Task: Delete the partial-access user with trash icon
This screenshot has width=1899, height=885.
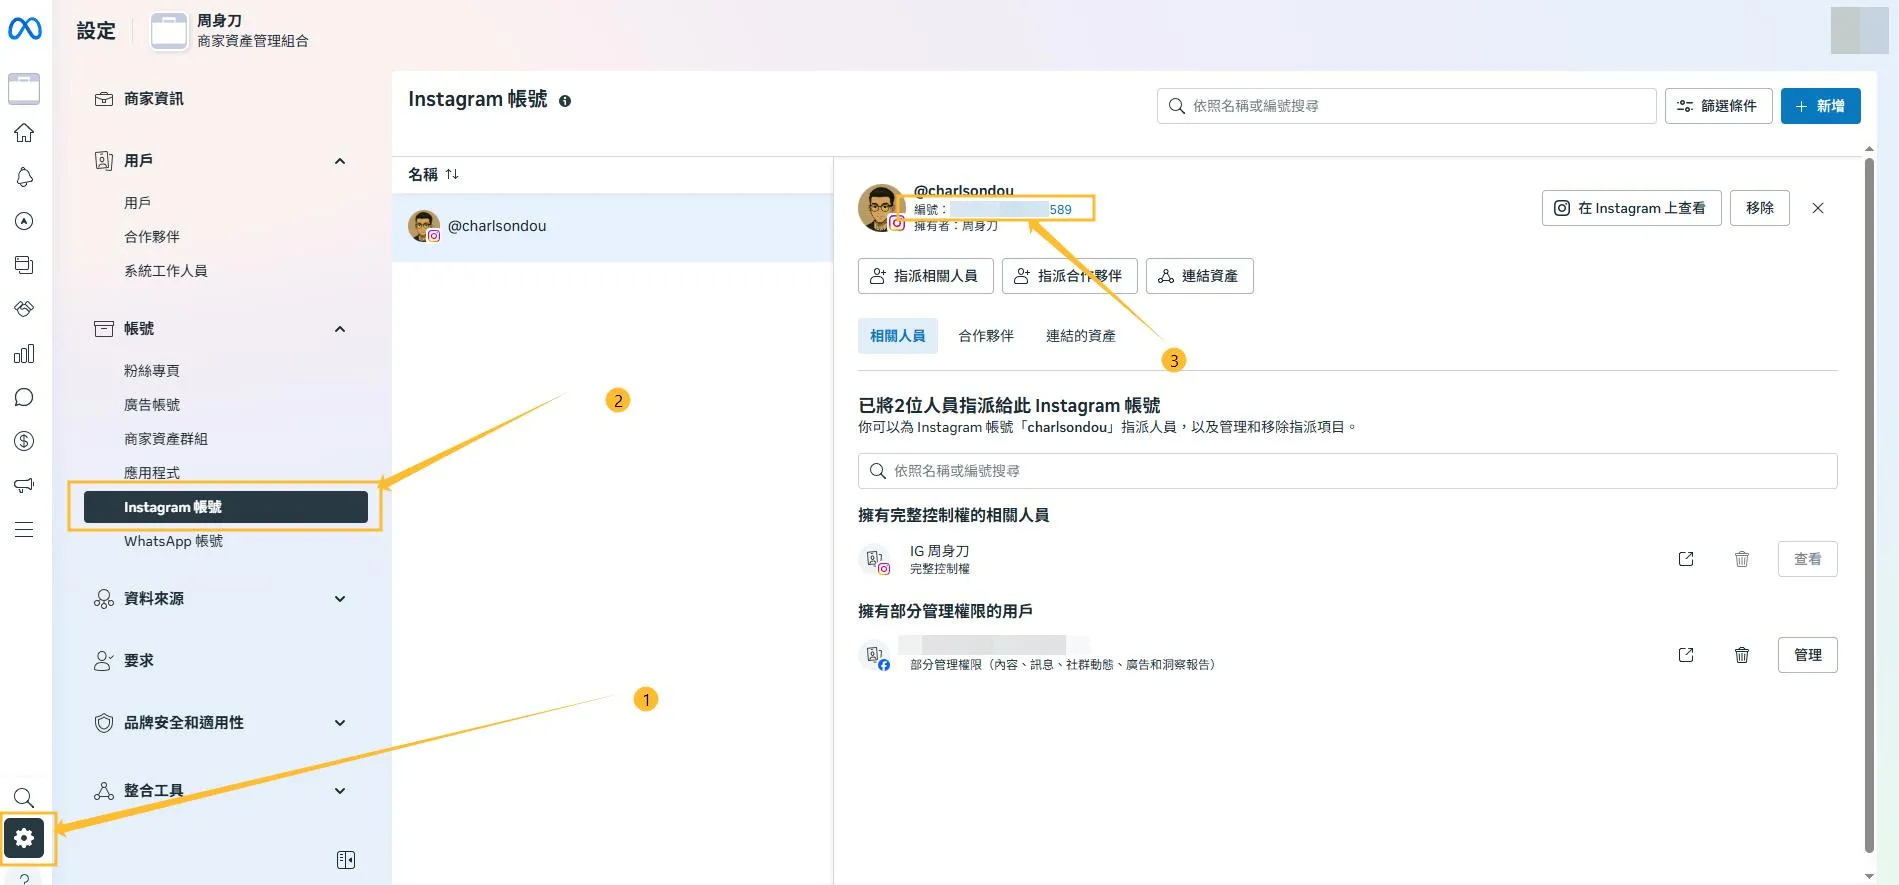Action: (1741, 655)
